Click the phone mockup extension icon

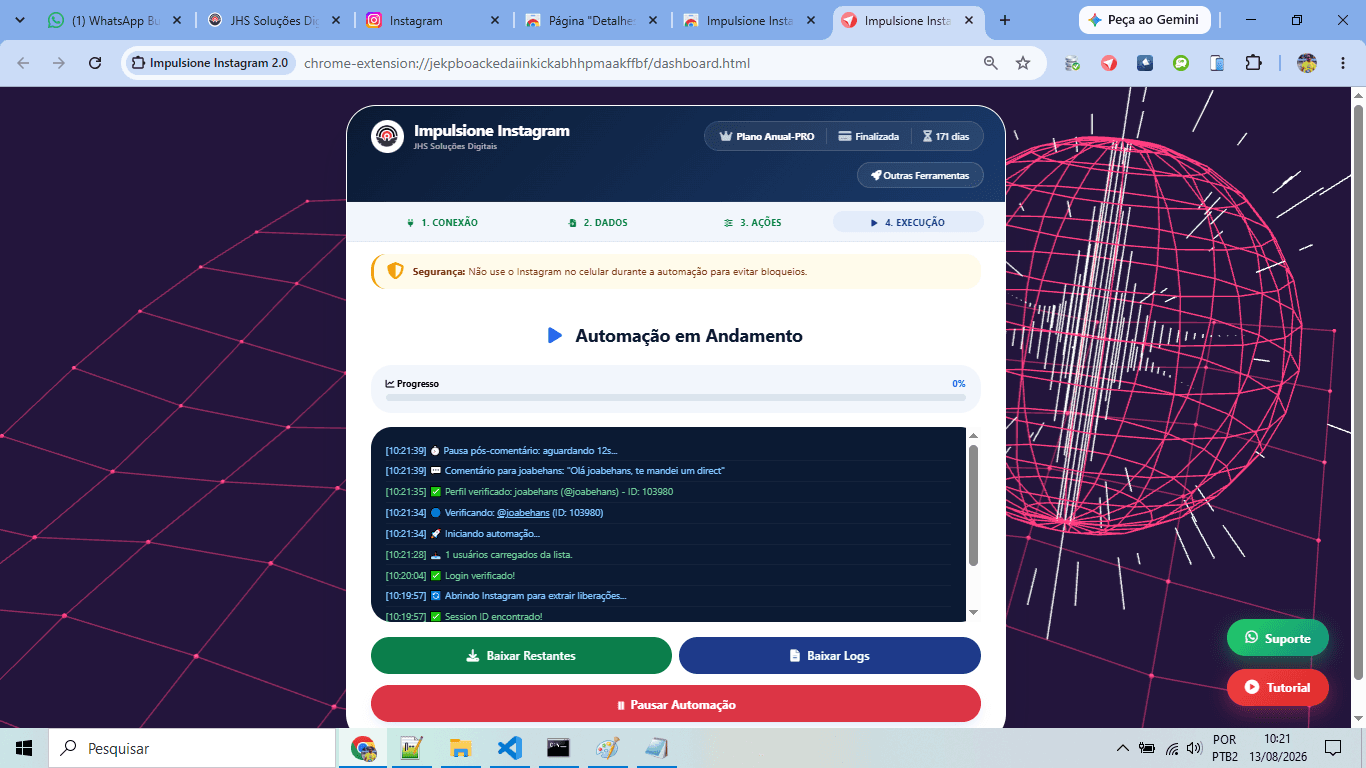point(1217,63)
